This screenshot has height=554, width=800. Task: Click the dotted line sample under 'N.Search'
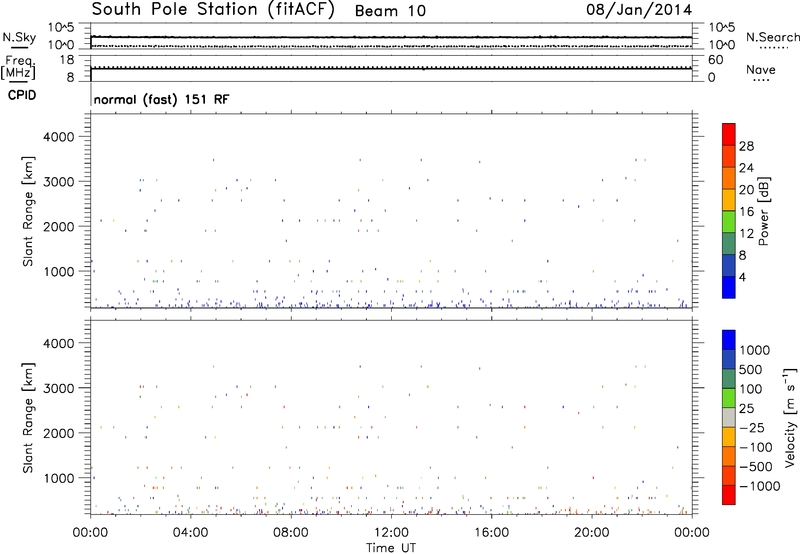tap(774, 48)
